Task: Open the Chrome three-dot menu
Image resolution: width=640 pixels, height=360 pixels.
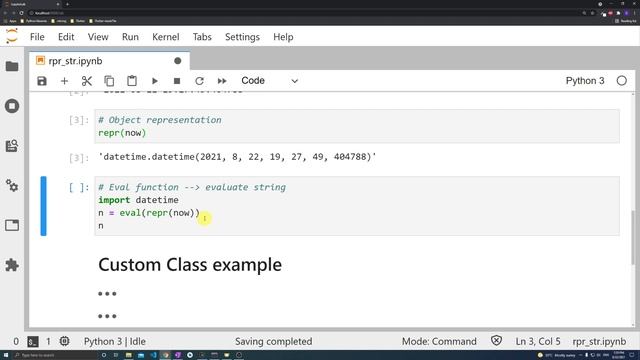Action: point(634,13)
